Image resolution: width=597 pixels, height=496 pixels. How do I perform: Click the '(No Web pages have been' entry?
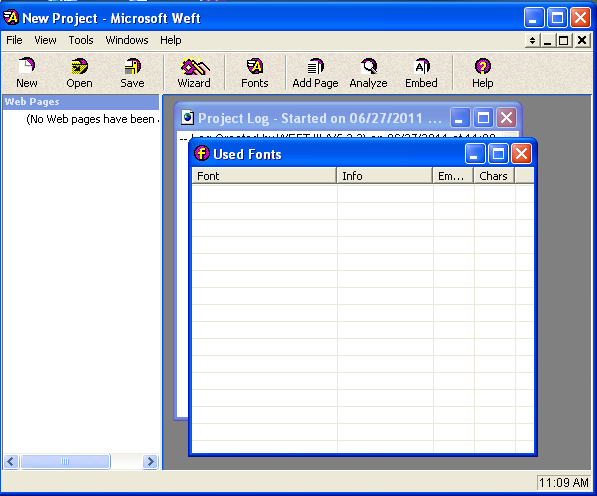92,119
